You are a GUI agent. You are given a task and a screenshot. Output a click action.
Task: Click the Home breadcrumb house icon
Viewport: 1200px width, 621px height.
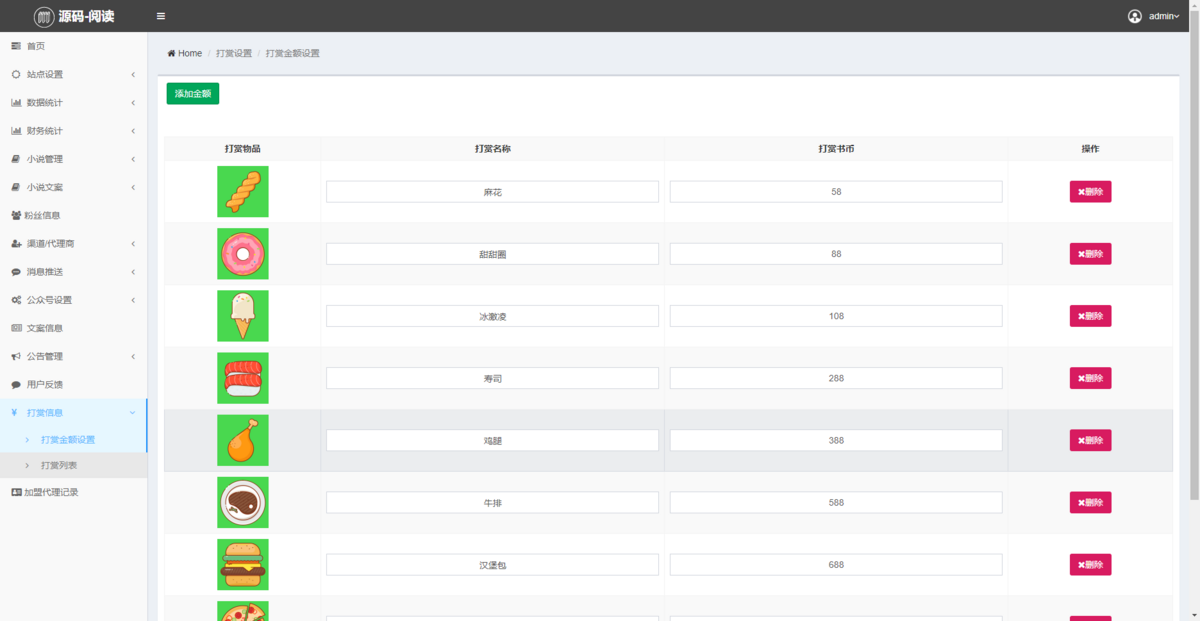(171, 53)
